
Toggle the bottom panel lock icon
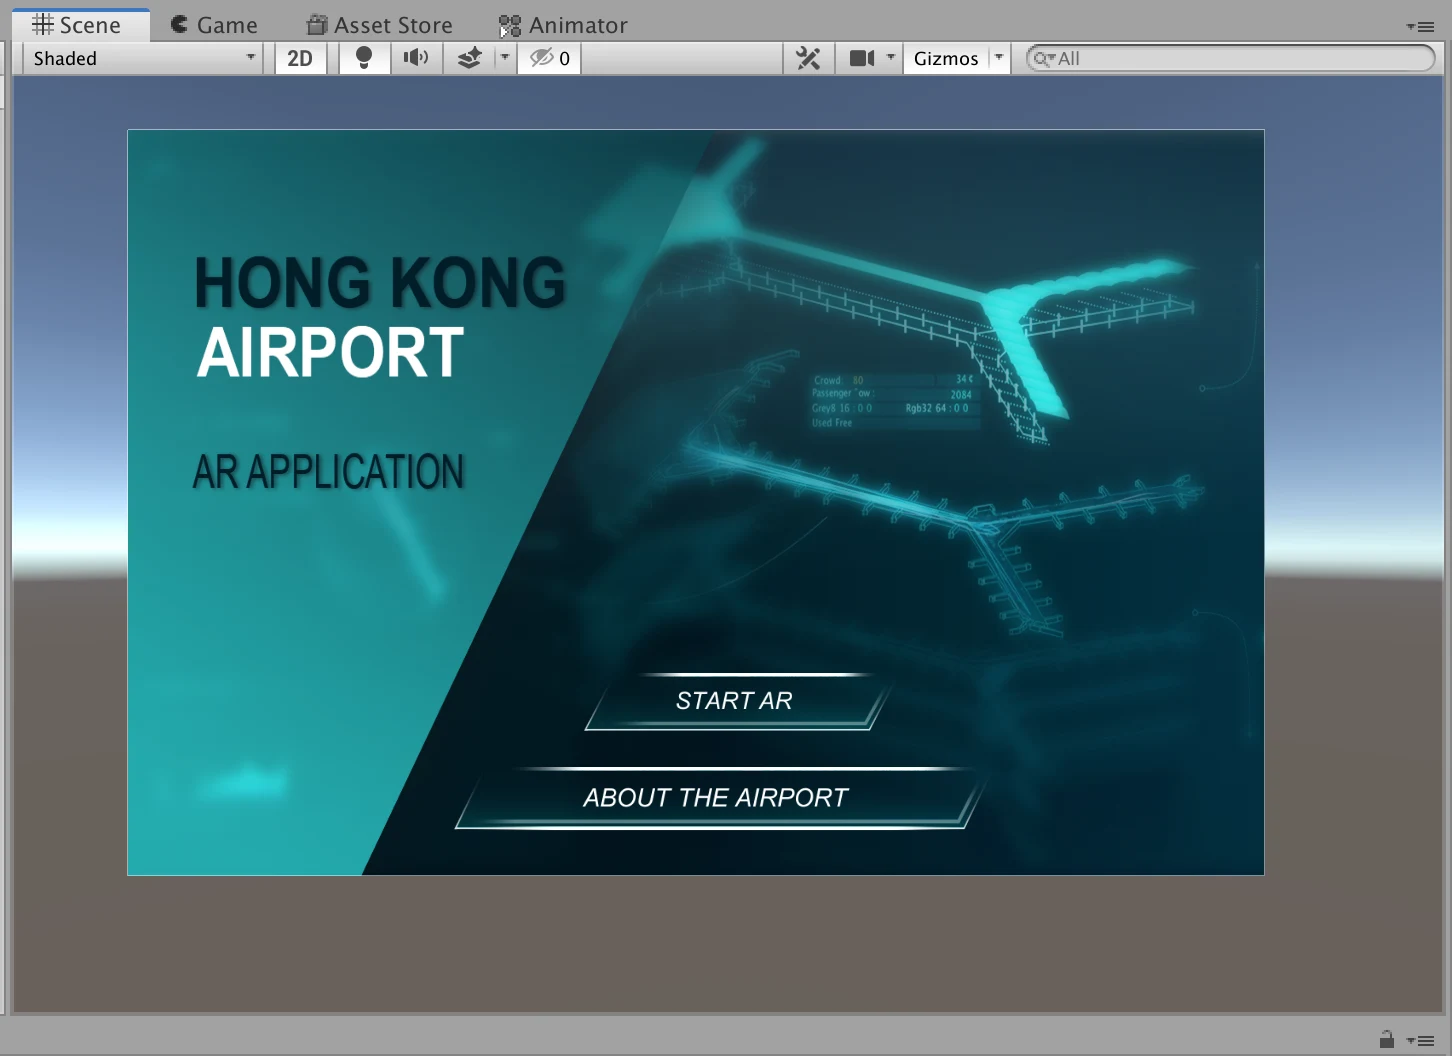coord(1386,1039)
